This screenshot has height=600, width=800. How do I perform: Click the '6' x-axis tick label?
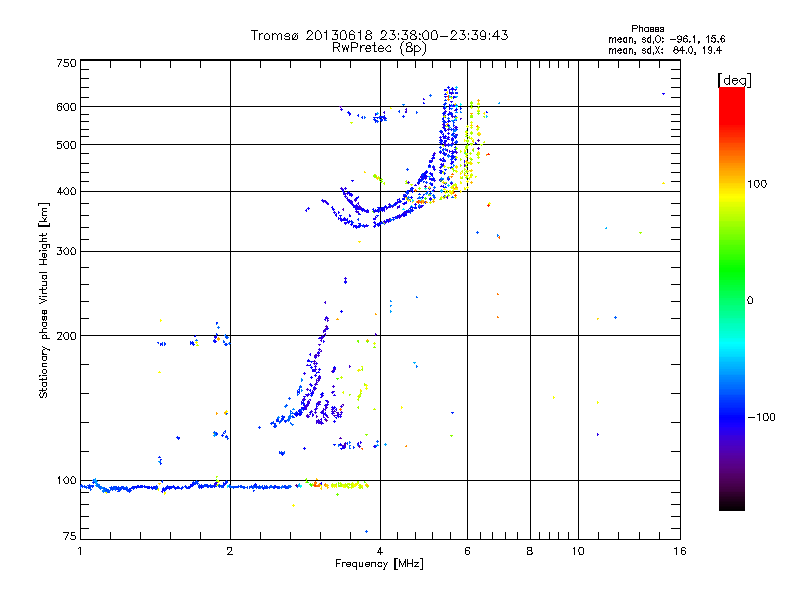click(467, 551)
